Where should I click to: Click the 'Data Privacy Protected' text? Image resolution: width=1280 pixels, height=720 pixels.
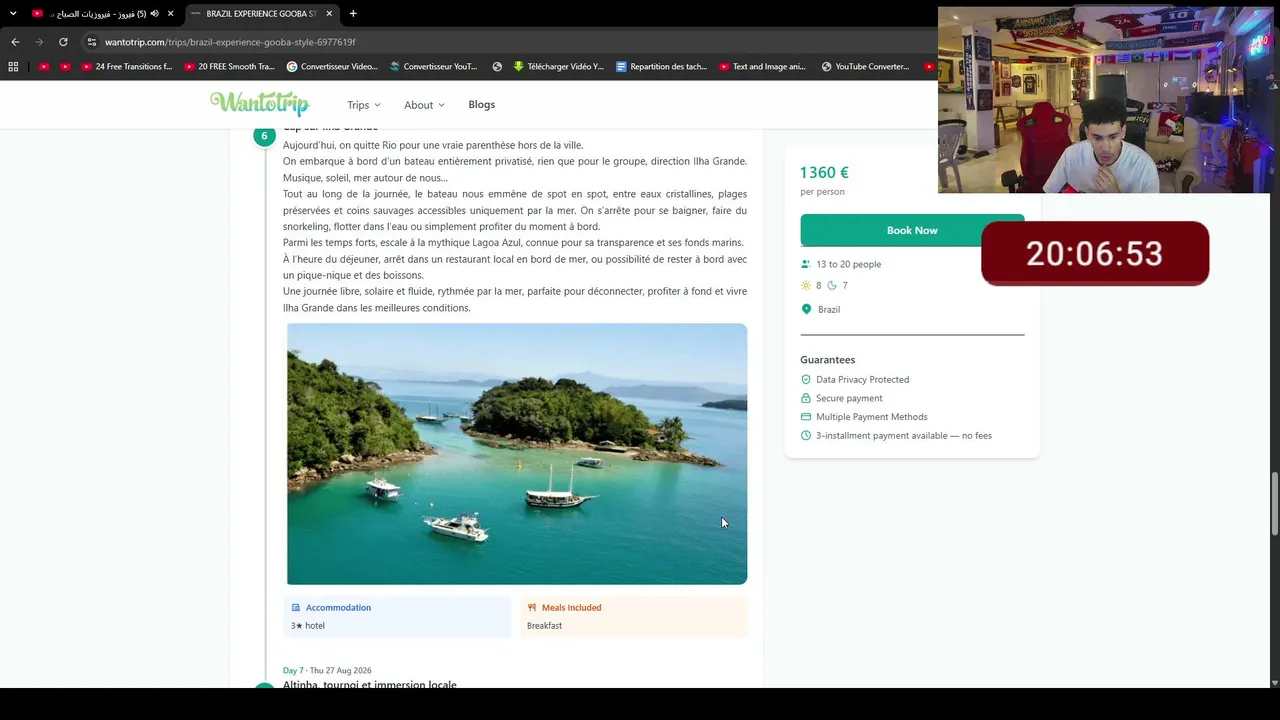click(862, 380)
